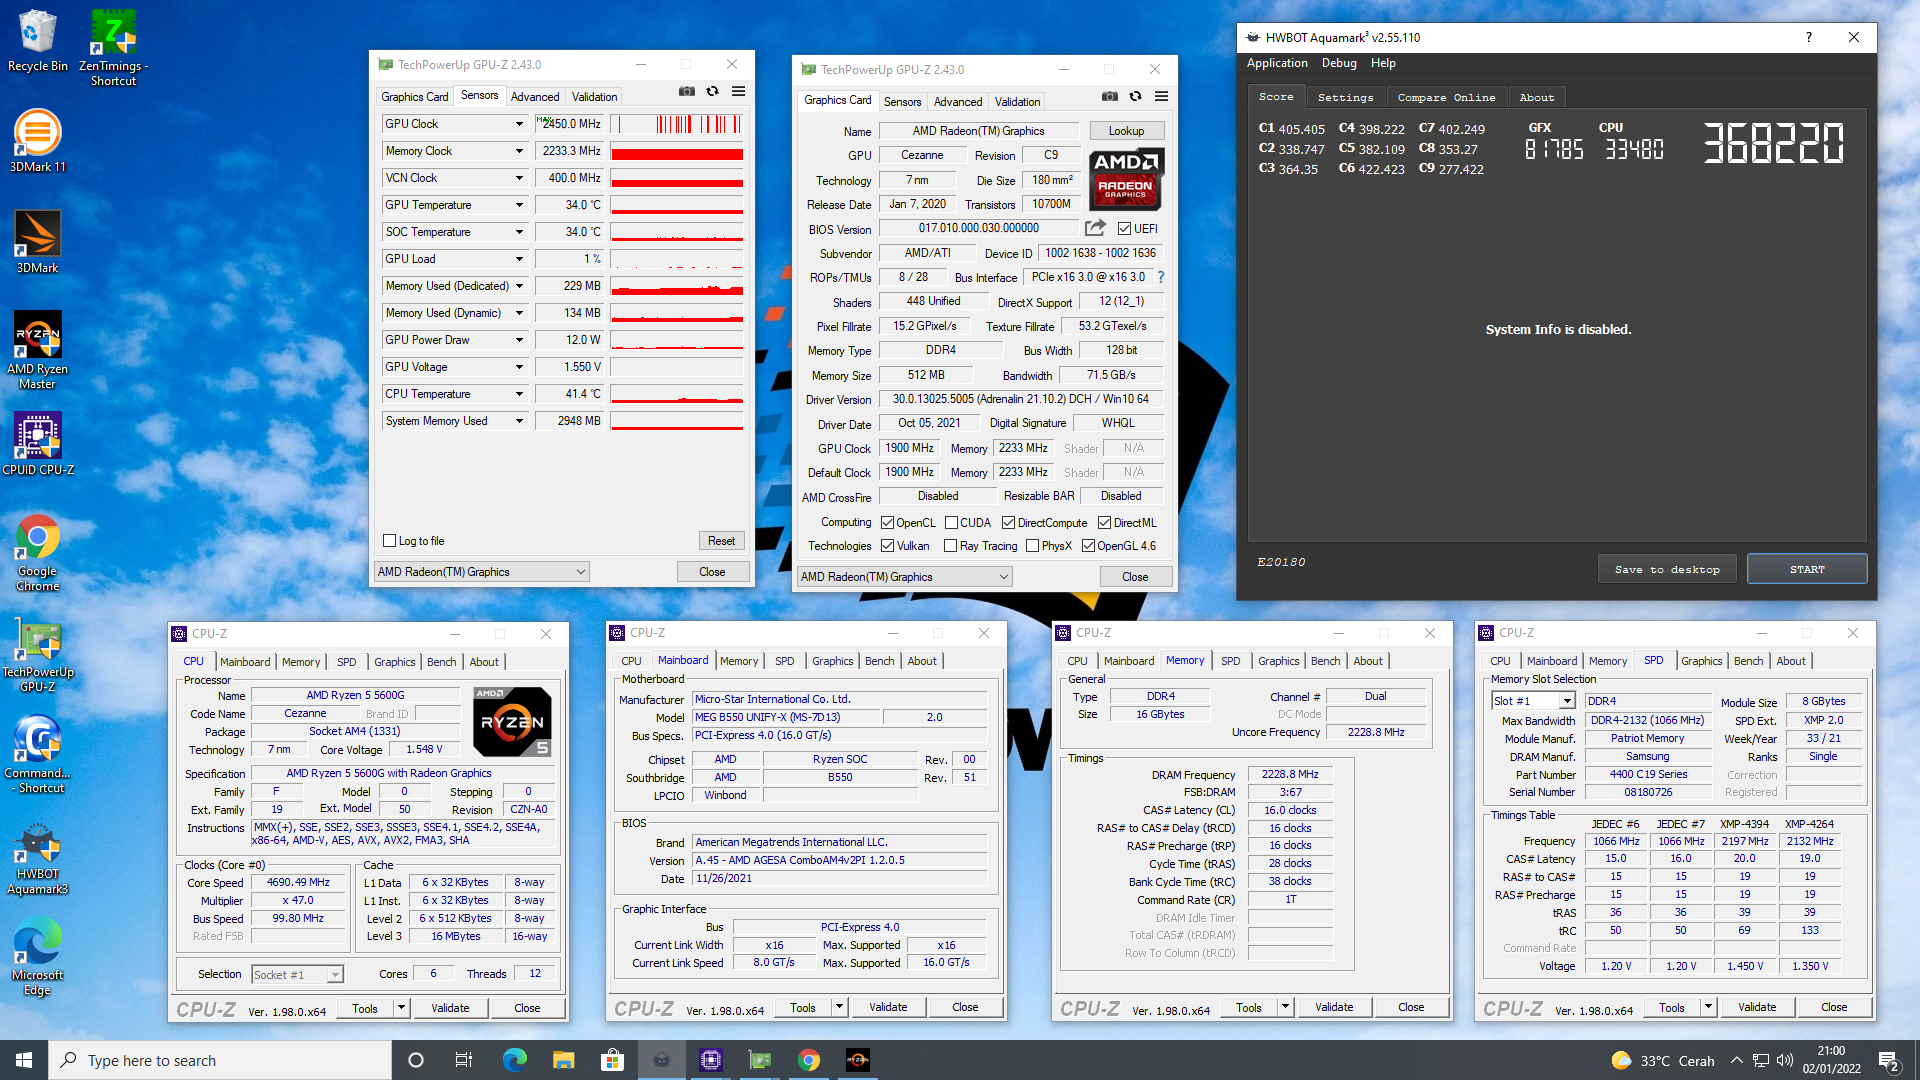Viewport: 1920px width, 1080px height.
Task: Open hamburger menu in GPU-Z Sensors window
Action: tap(739, 92)
